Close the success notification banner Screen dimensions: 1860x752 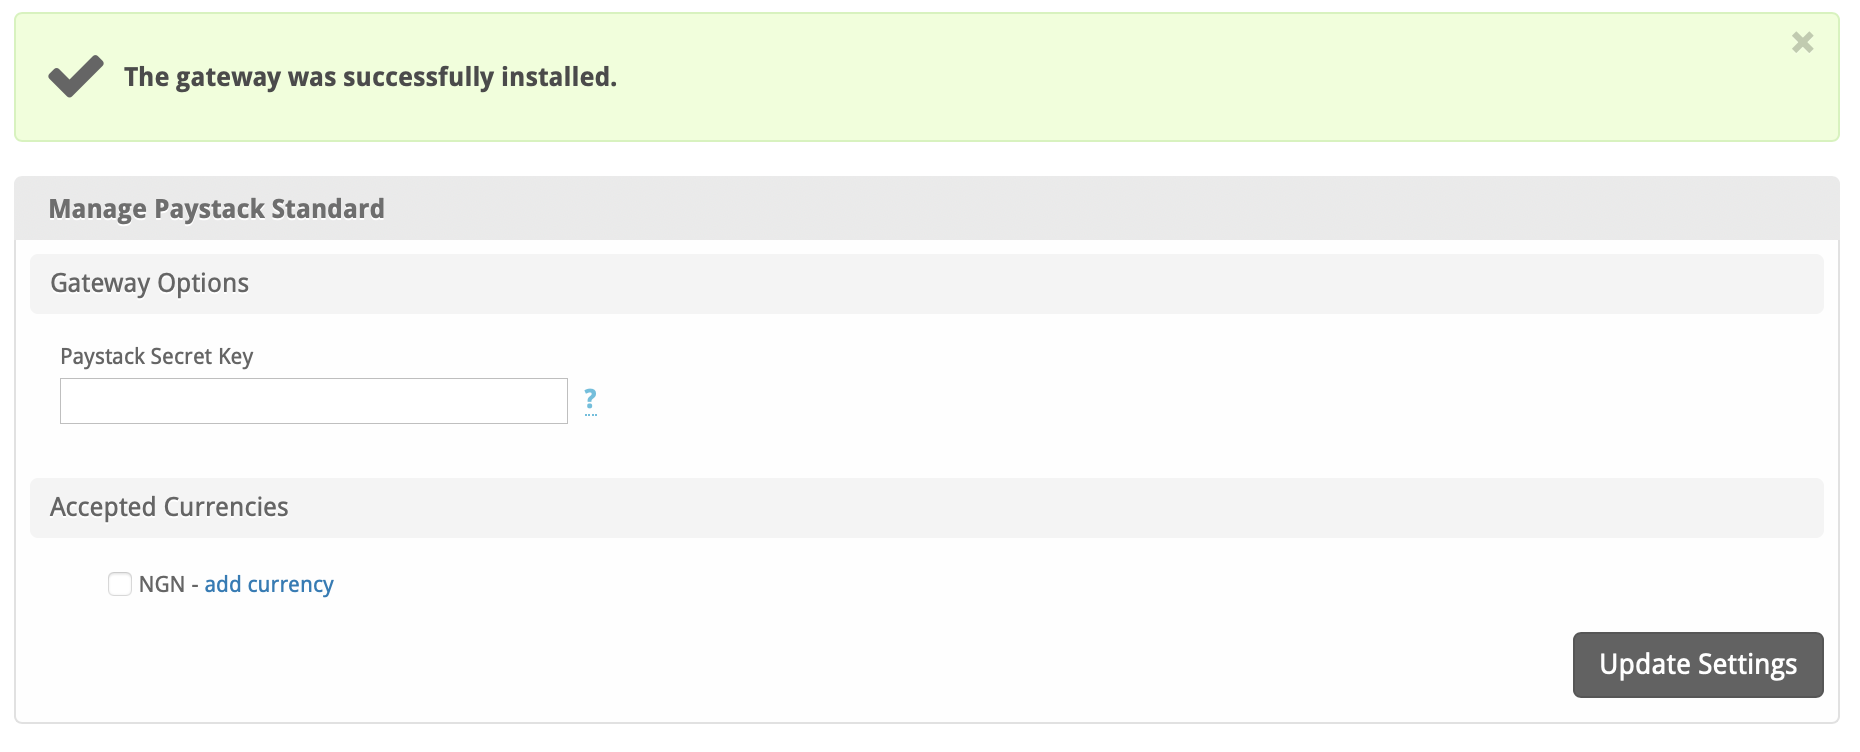tap(1802, 42)
